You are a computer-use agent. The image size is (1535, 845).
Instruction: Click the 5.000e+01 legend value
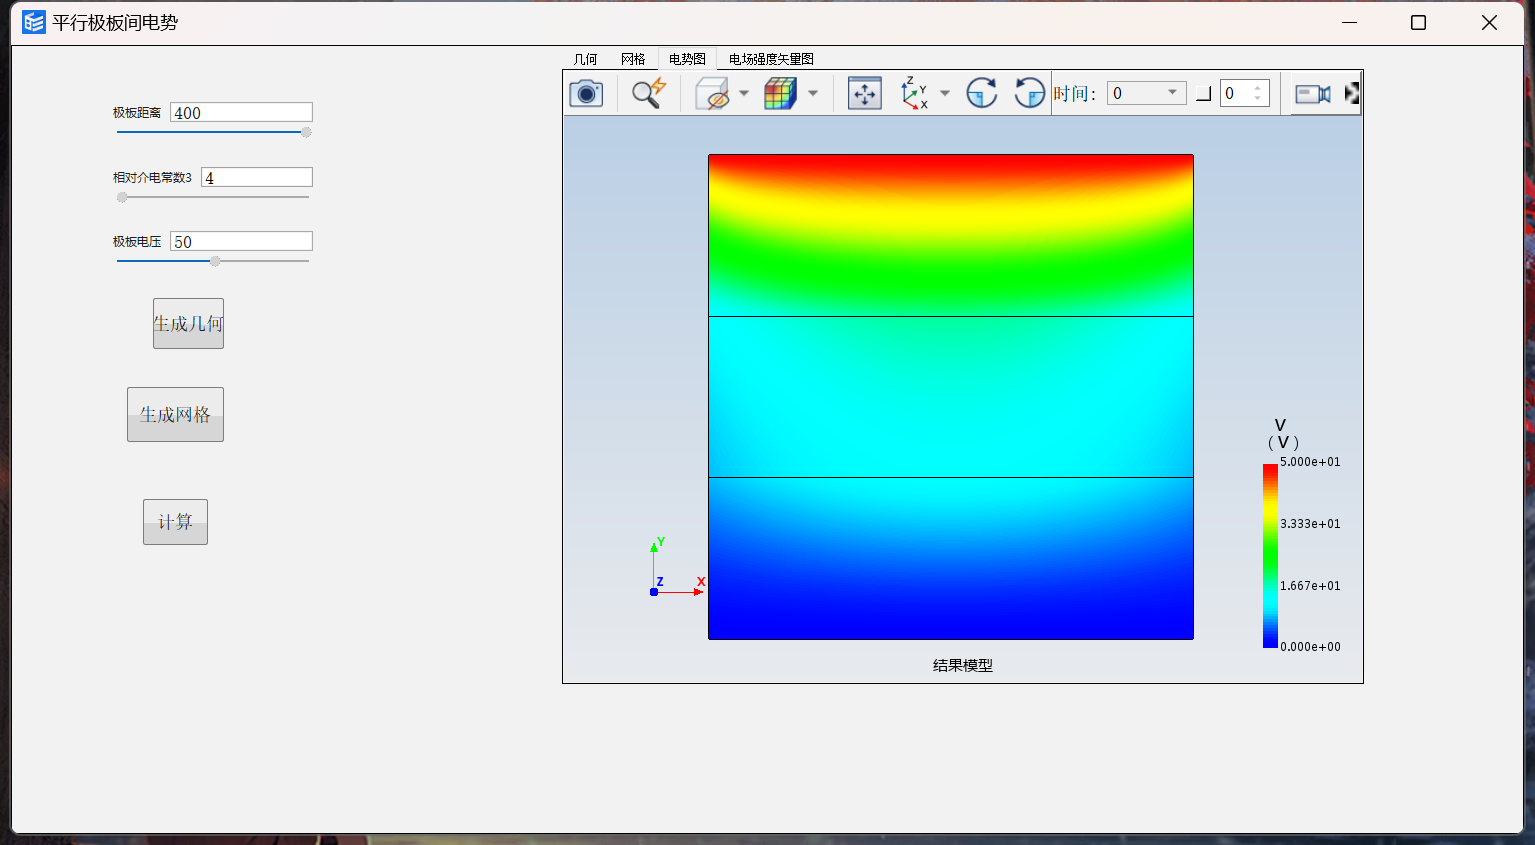coord(1310,462)
